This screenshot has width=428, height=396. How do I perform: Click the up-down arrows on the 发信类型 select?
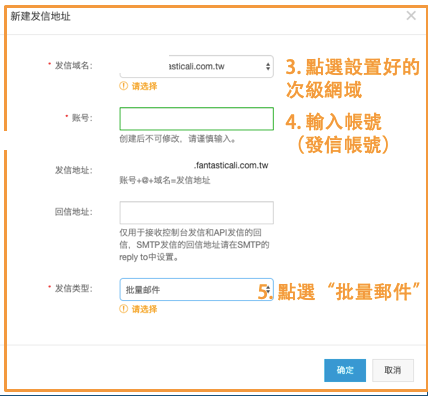point(268,289)
